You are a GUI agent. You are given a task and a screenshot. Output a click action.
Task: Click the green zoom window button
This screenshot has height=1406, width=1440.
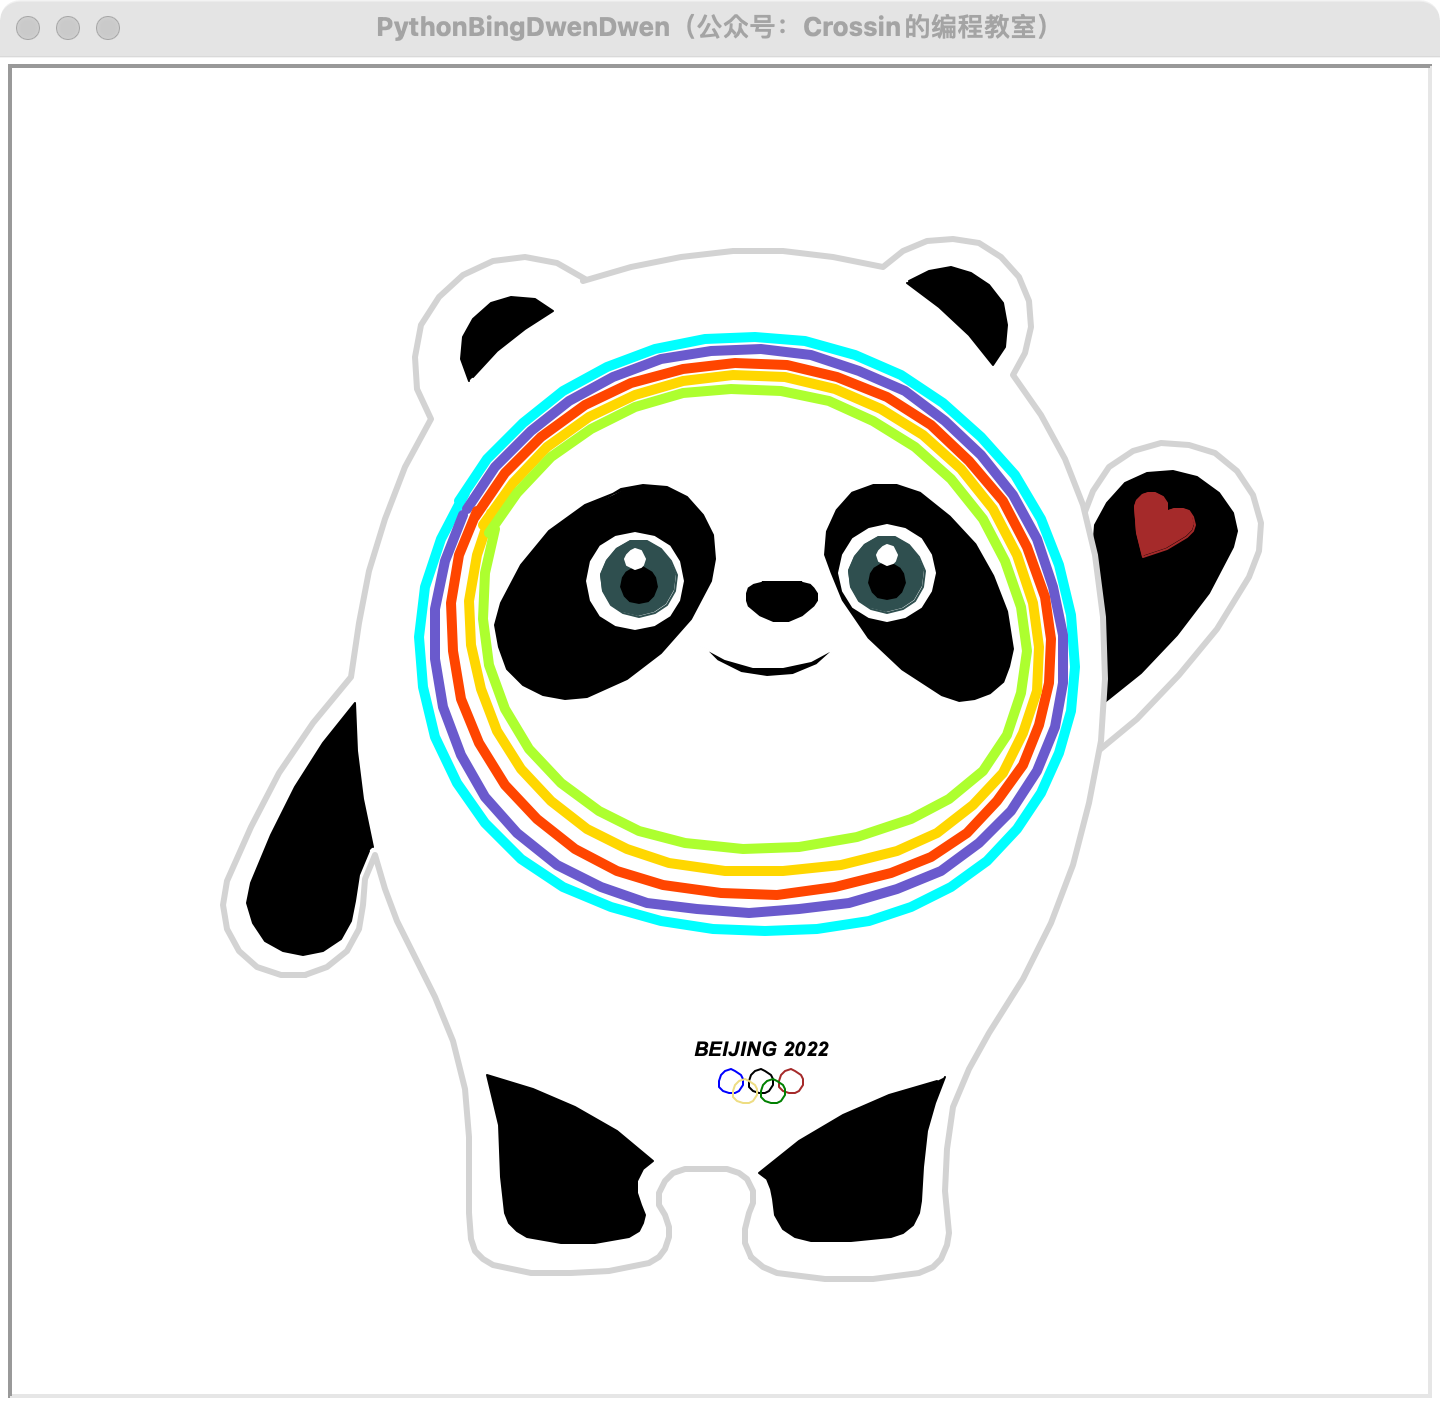coord(108,28)
